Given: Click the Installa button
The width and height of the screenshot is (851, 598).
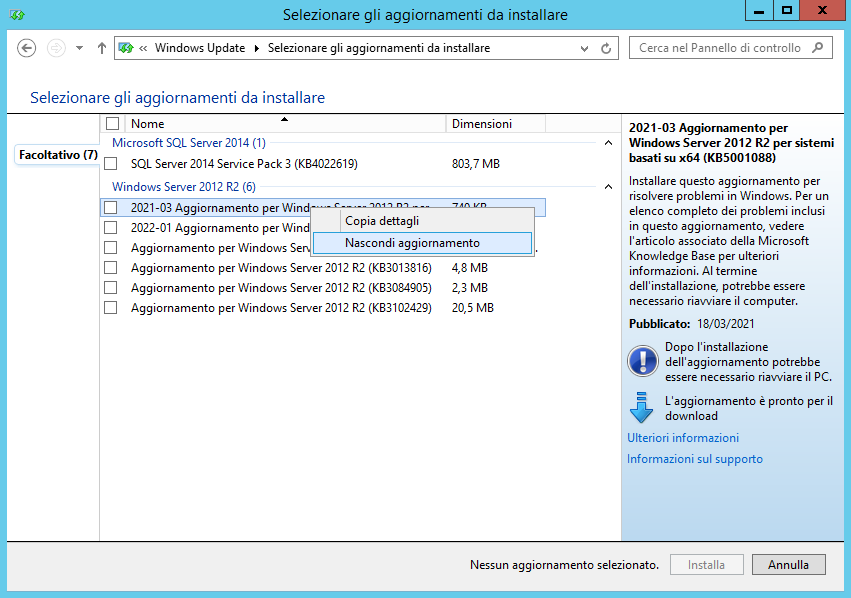Looking at the screenshot, I should coord(707,565).
